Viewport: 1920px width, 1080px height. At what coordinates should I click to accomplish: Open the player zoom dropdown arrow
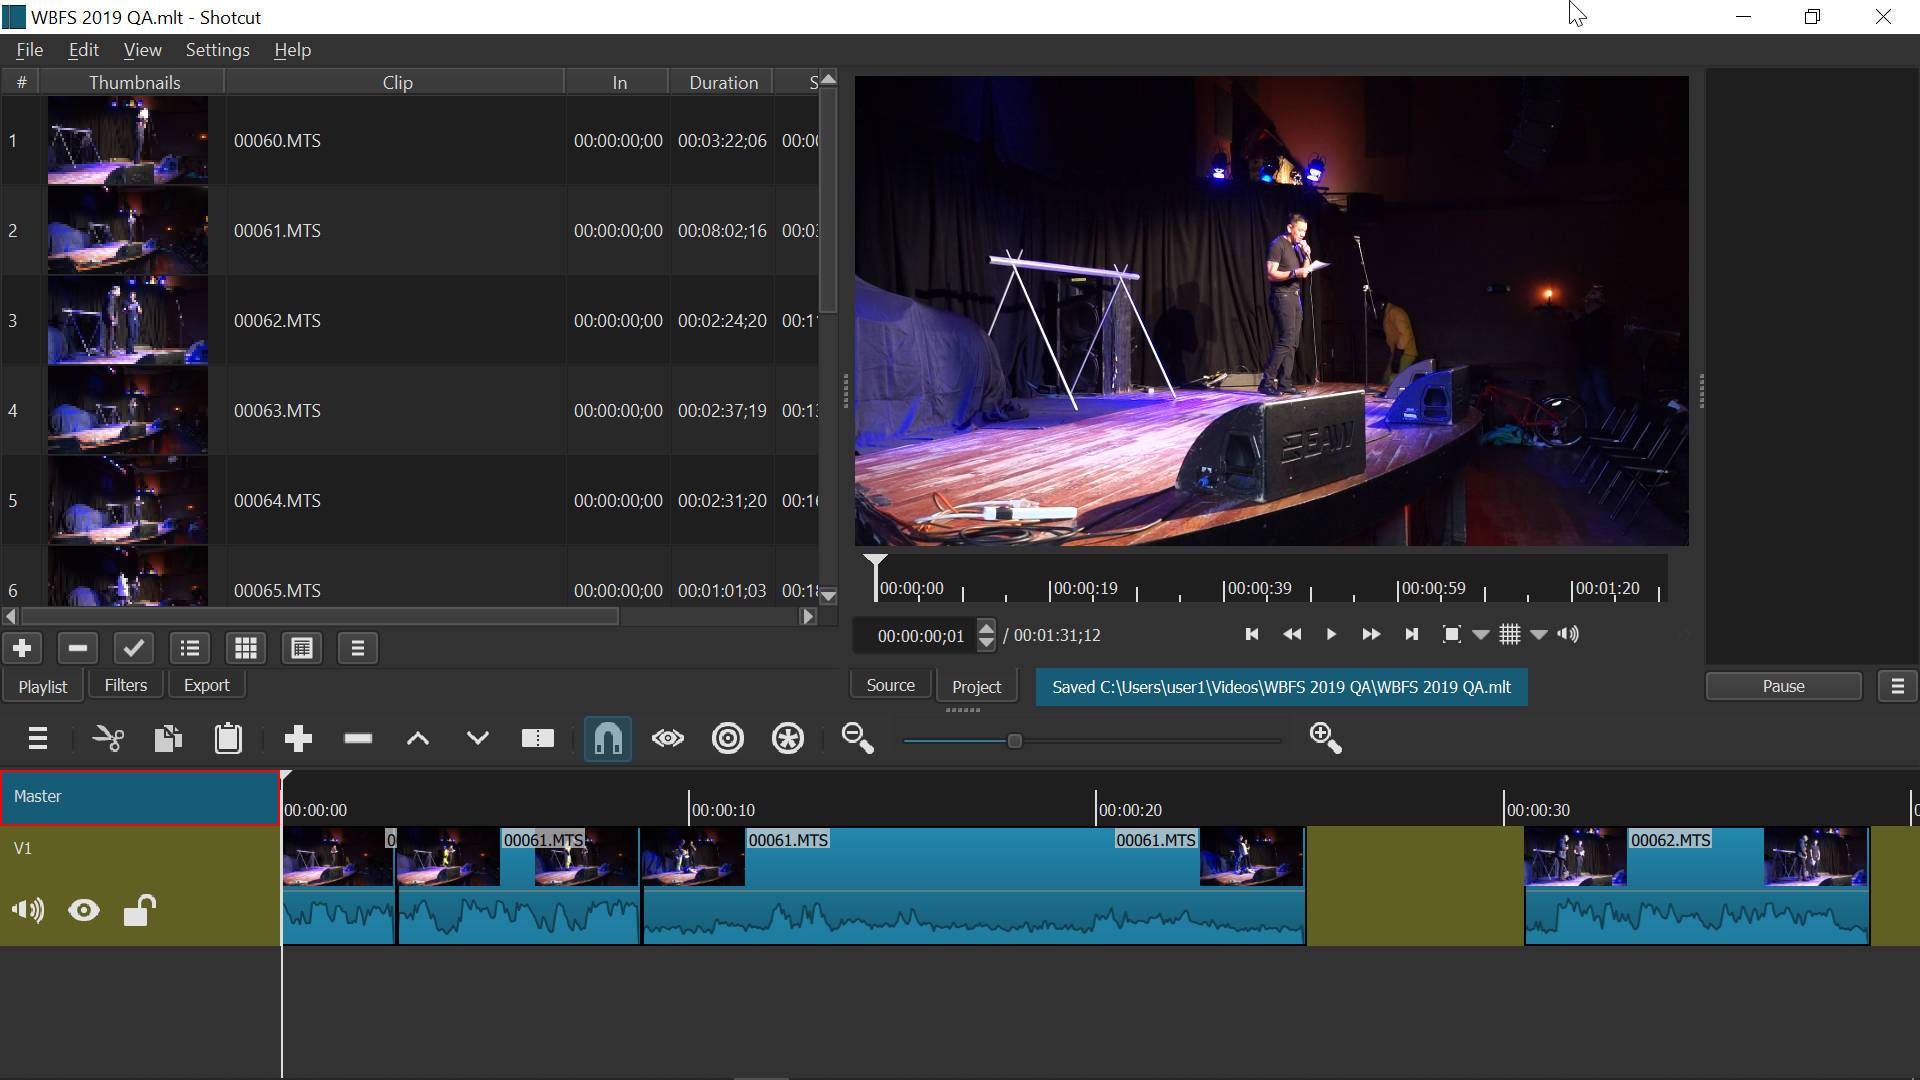1483,634
